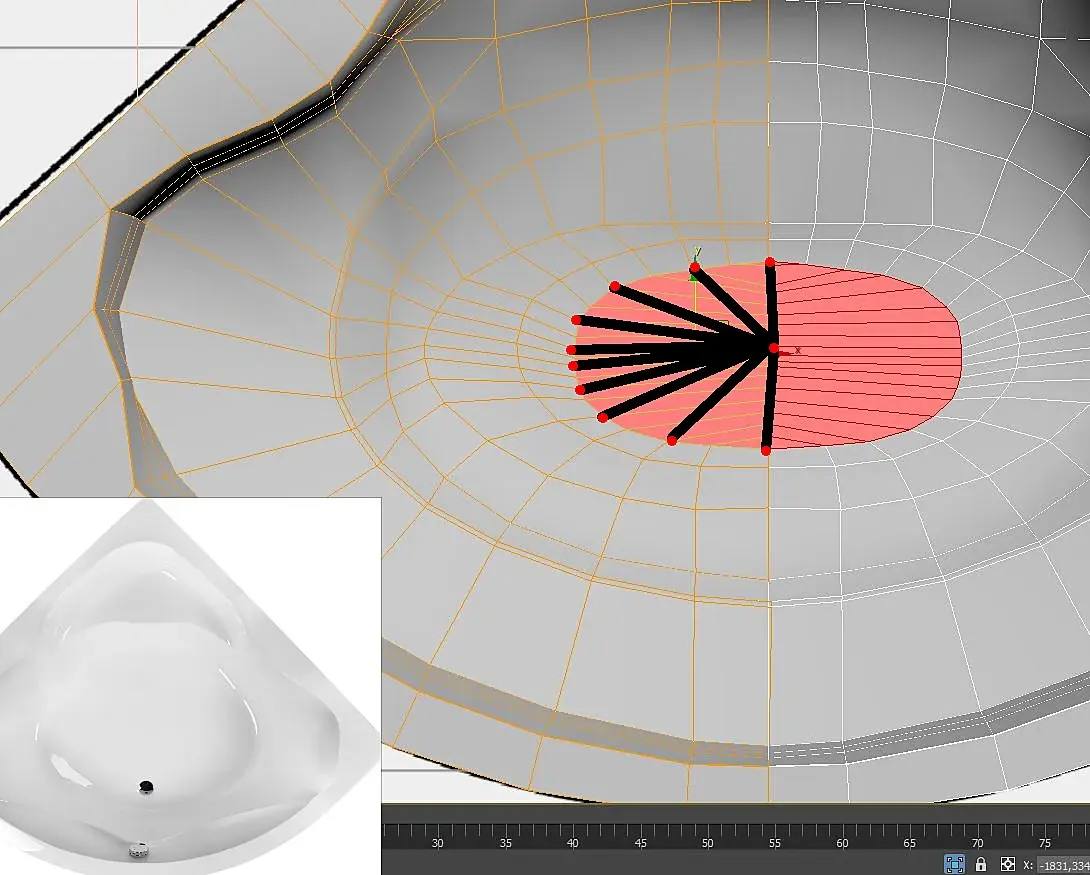
Task: Click frame 60 on the timeline
Action: tap(843, 842)
